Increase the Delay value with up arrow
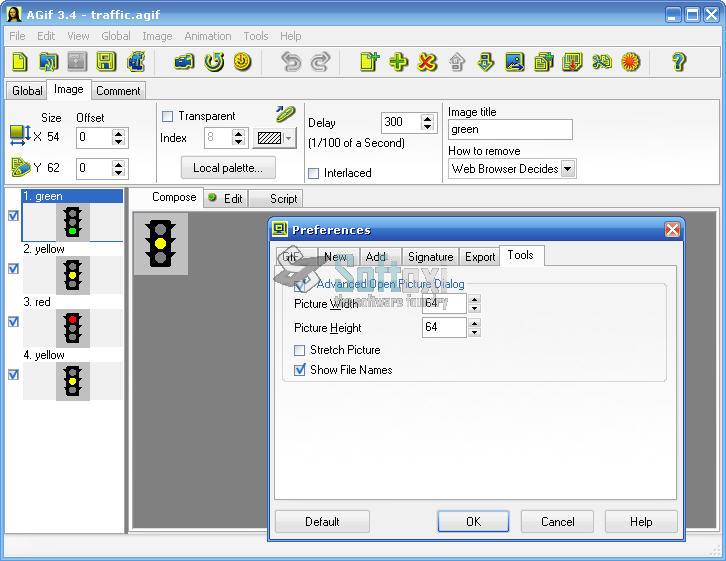726x561 pixels. (x=428, y=118)
